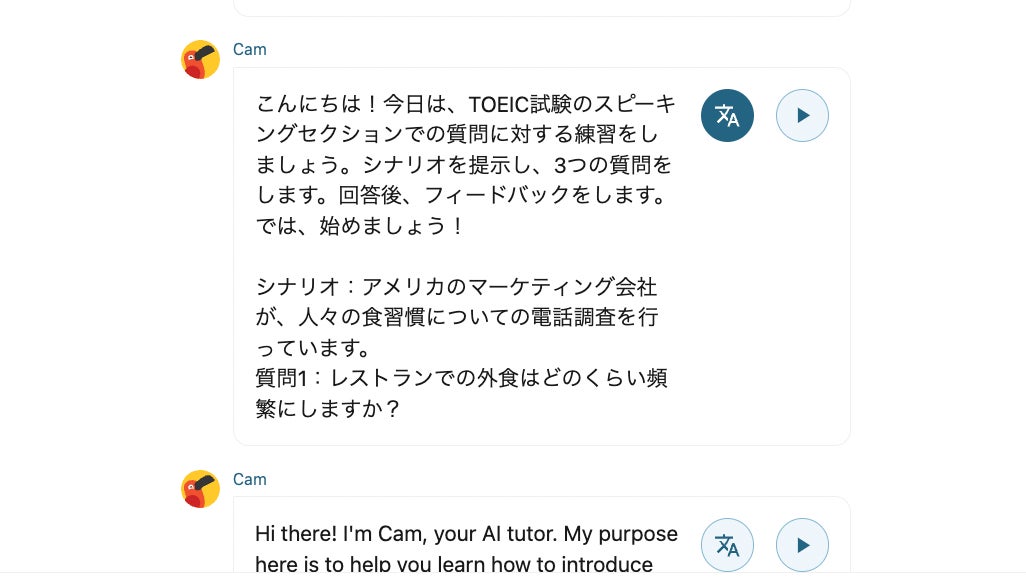This screenshot has height=588, width=1026.
Task: Click Cam's bird avatar beside the Japanese message
Action: (x=201, y=60)
